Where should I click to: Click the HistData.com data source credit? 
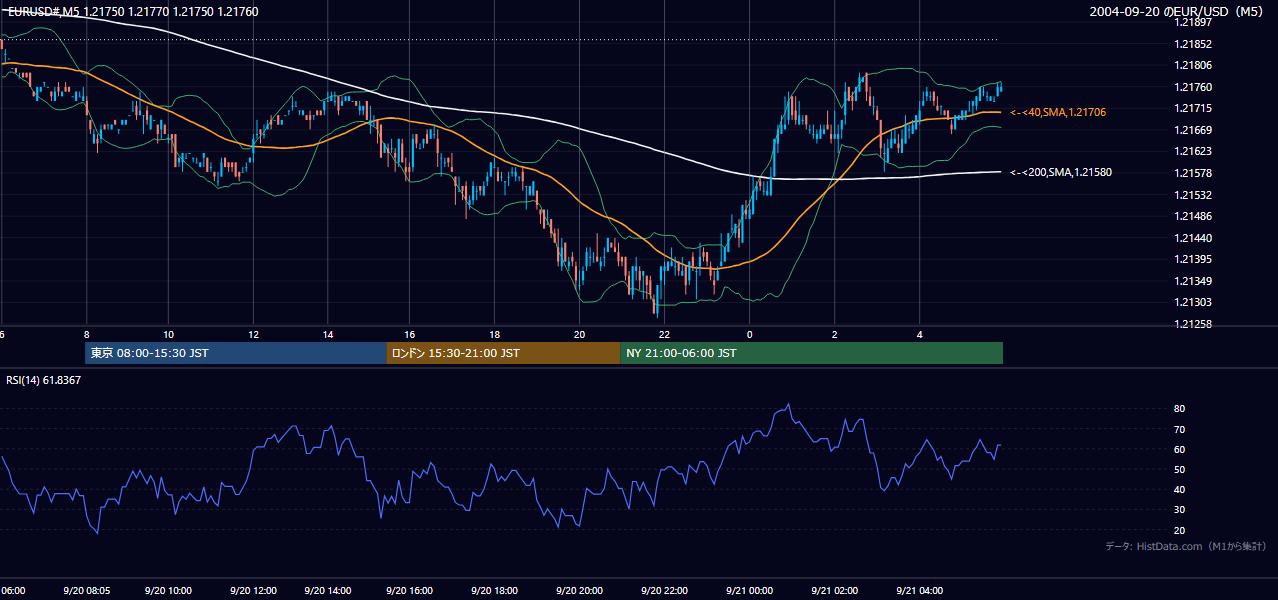coord(1185,546)
